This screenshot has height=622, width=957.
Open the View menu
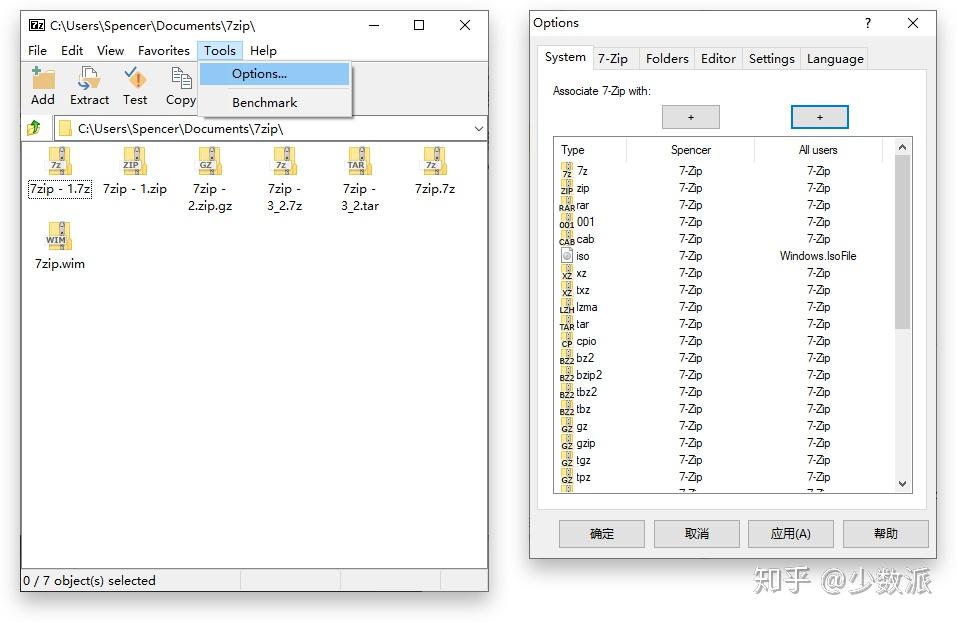110,51
